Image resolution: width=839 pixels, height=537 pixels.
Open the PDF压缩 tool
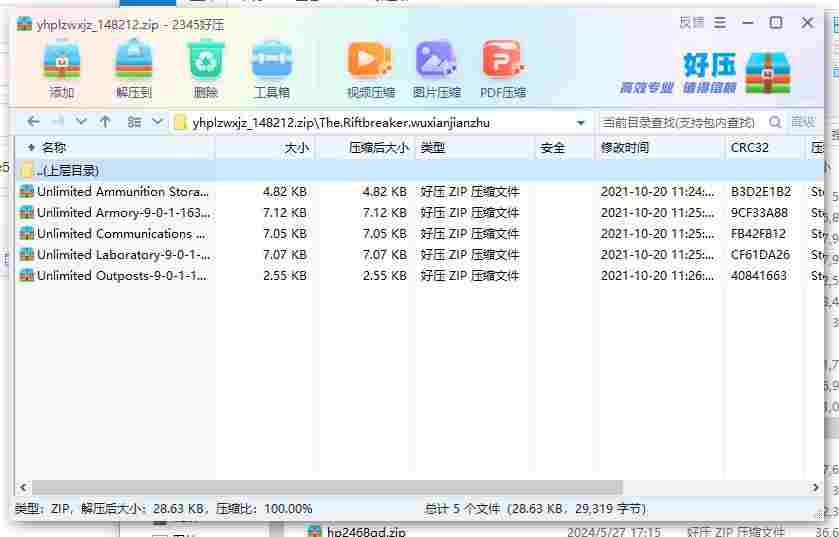click(x=503, y=69)
